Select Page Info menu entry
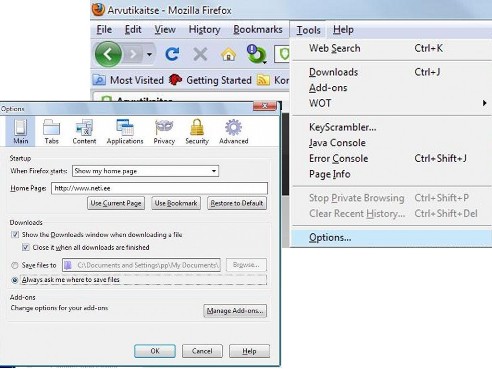Image resolution: width=492 pixels, height=369 pixels. 392,174
